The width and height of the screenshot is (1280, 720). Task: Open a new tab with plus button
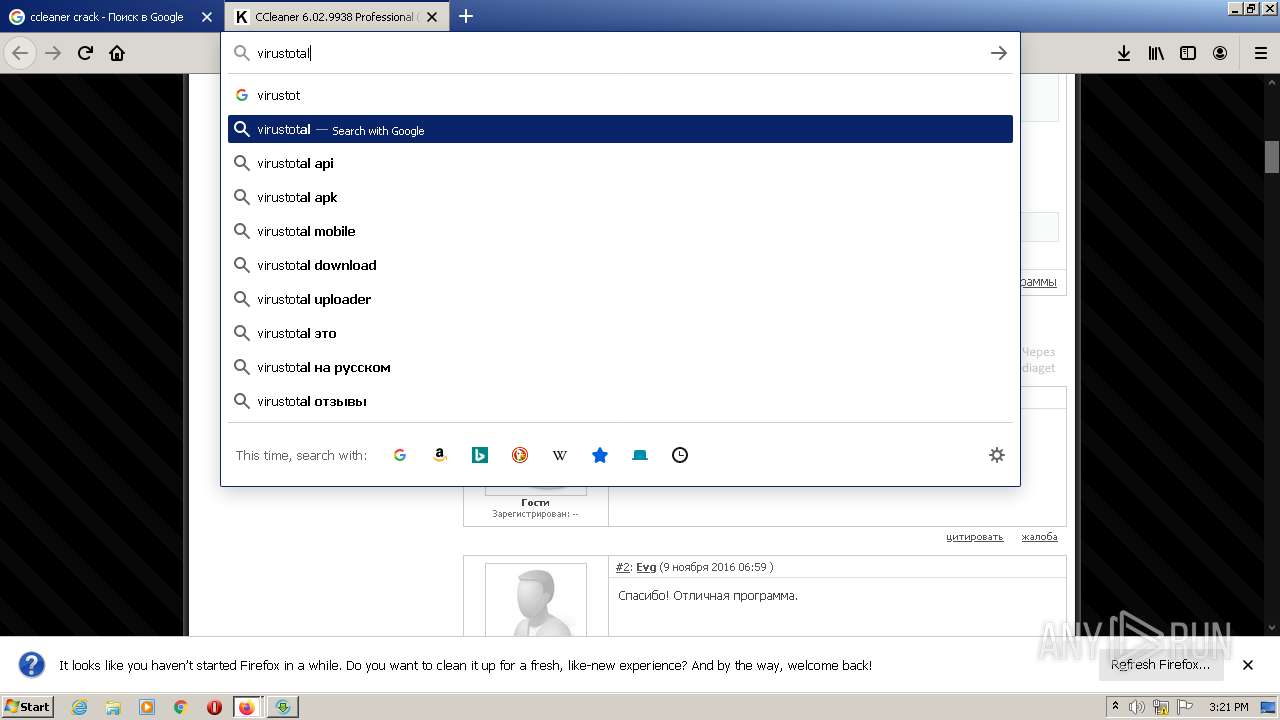[466, 16]
